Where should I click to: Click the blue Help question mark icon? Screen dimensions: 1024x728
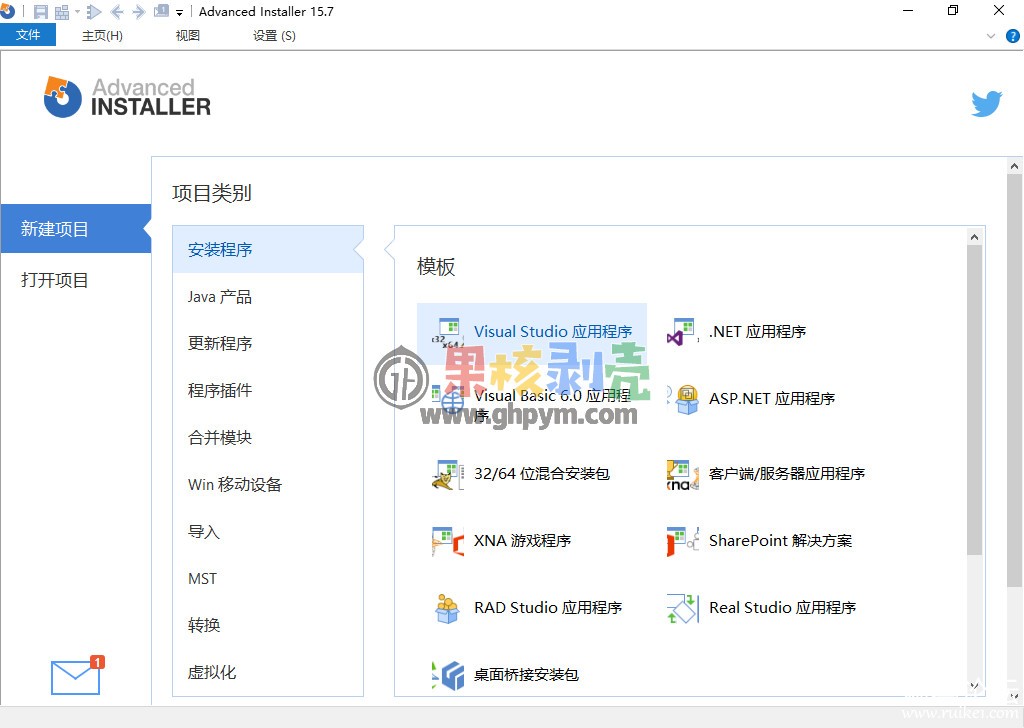coord(1012,37)
